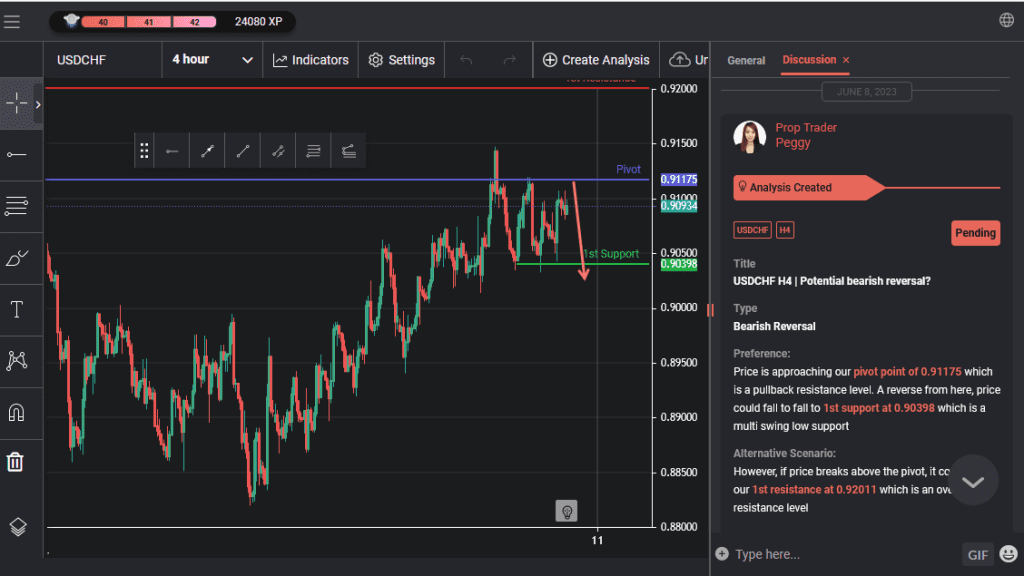Open the language globe icon
1024x576 pixels.
(1006, 20)
